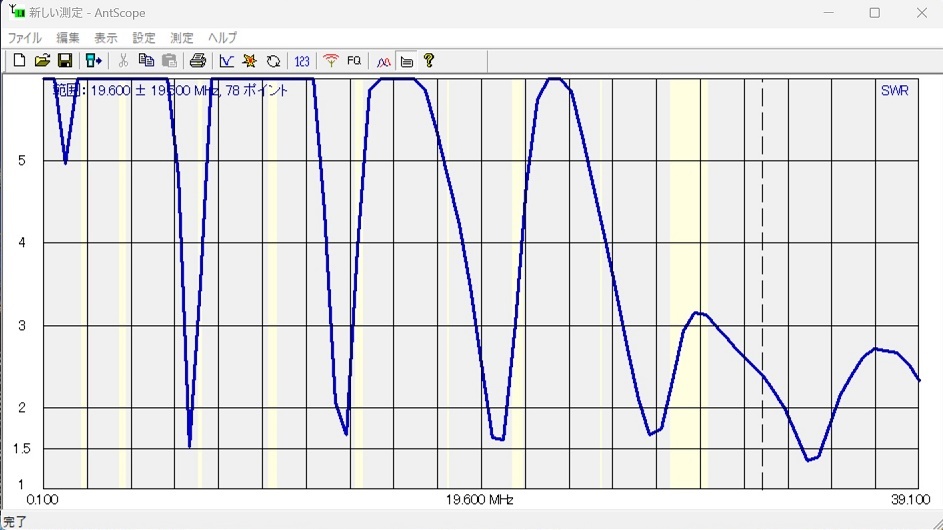Expand the 測定 menu
This screenshot has height=530, width=943.
click(x=182, y=38)
